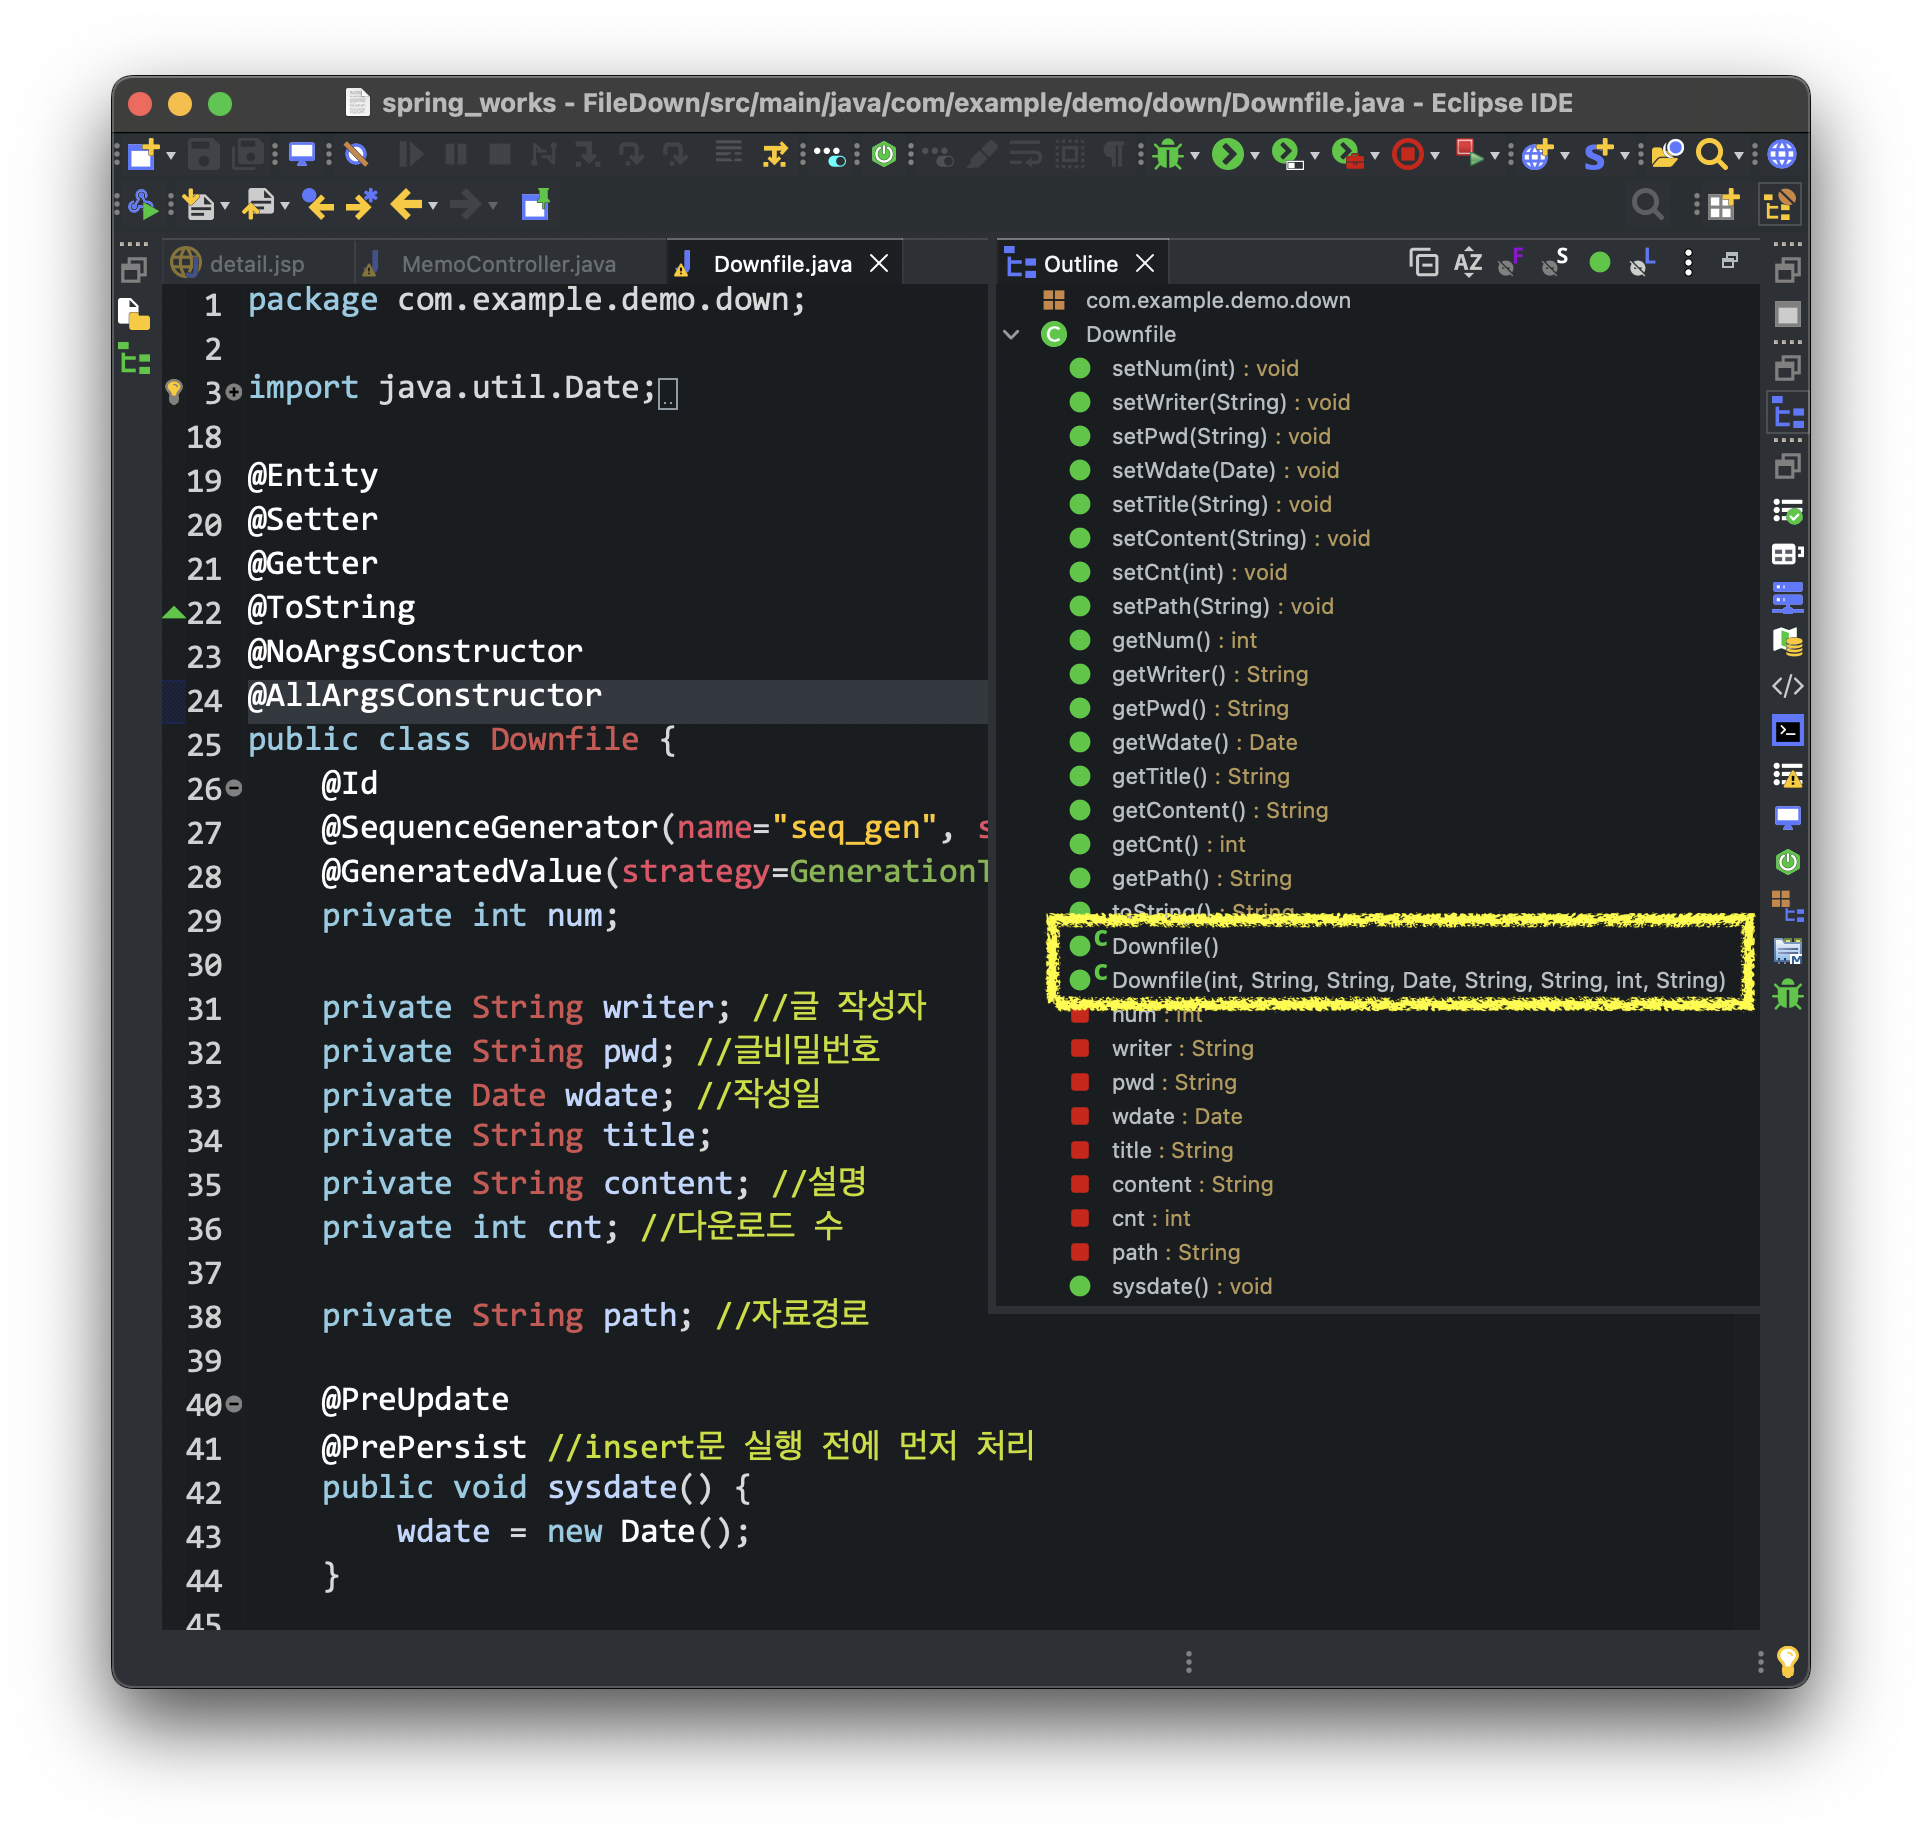This screenshot has width=1922, height=1836.
Task: Toggle Hide Static Members in Outline
Action: 1555,263
